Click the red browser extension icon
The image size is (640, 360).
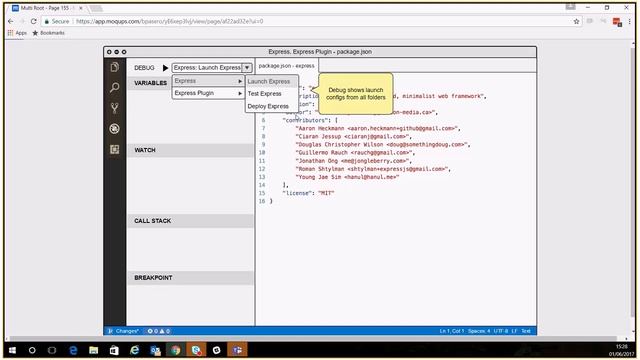tap(617, 22)
